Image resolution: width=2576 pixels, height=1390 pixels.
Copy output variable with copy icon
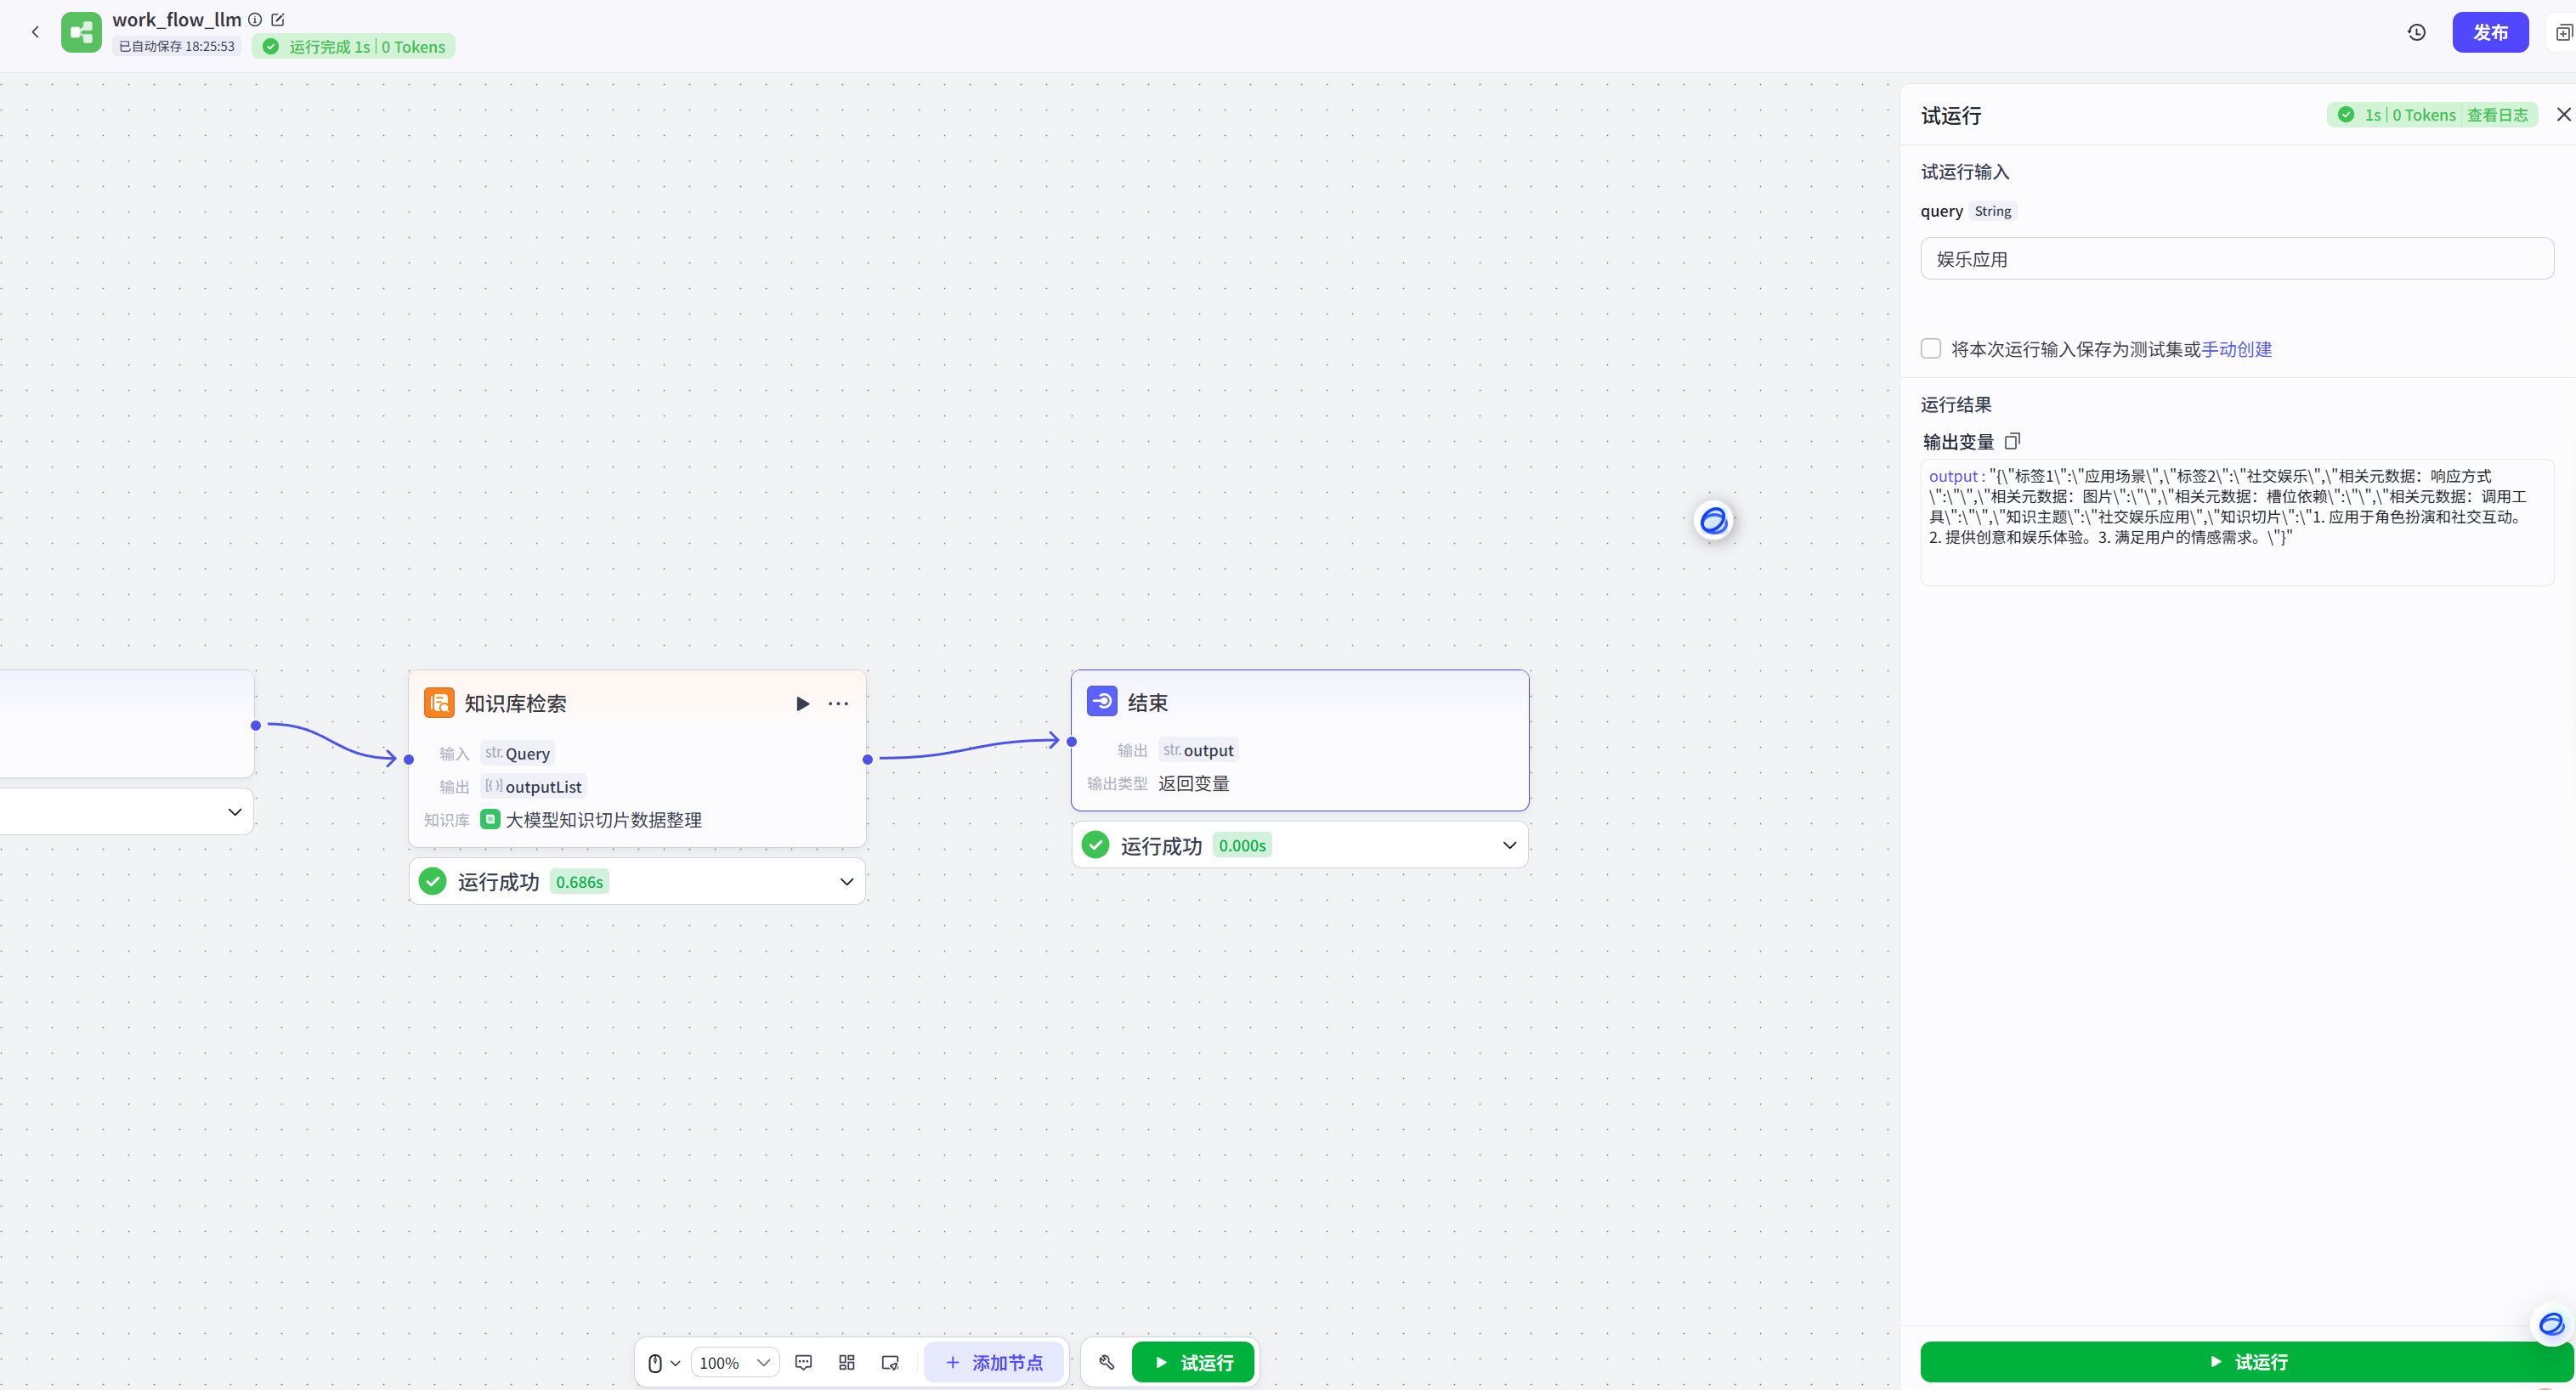[2012, 441]
